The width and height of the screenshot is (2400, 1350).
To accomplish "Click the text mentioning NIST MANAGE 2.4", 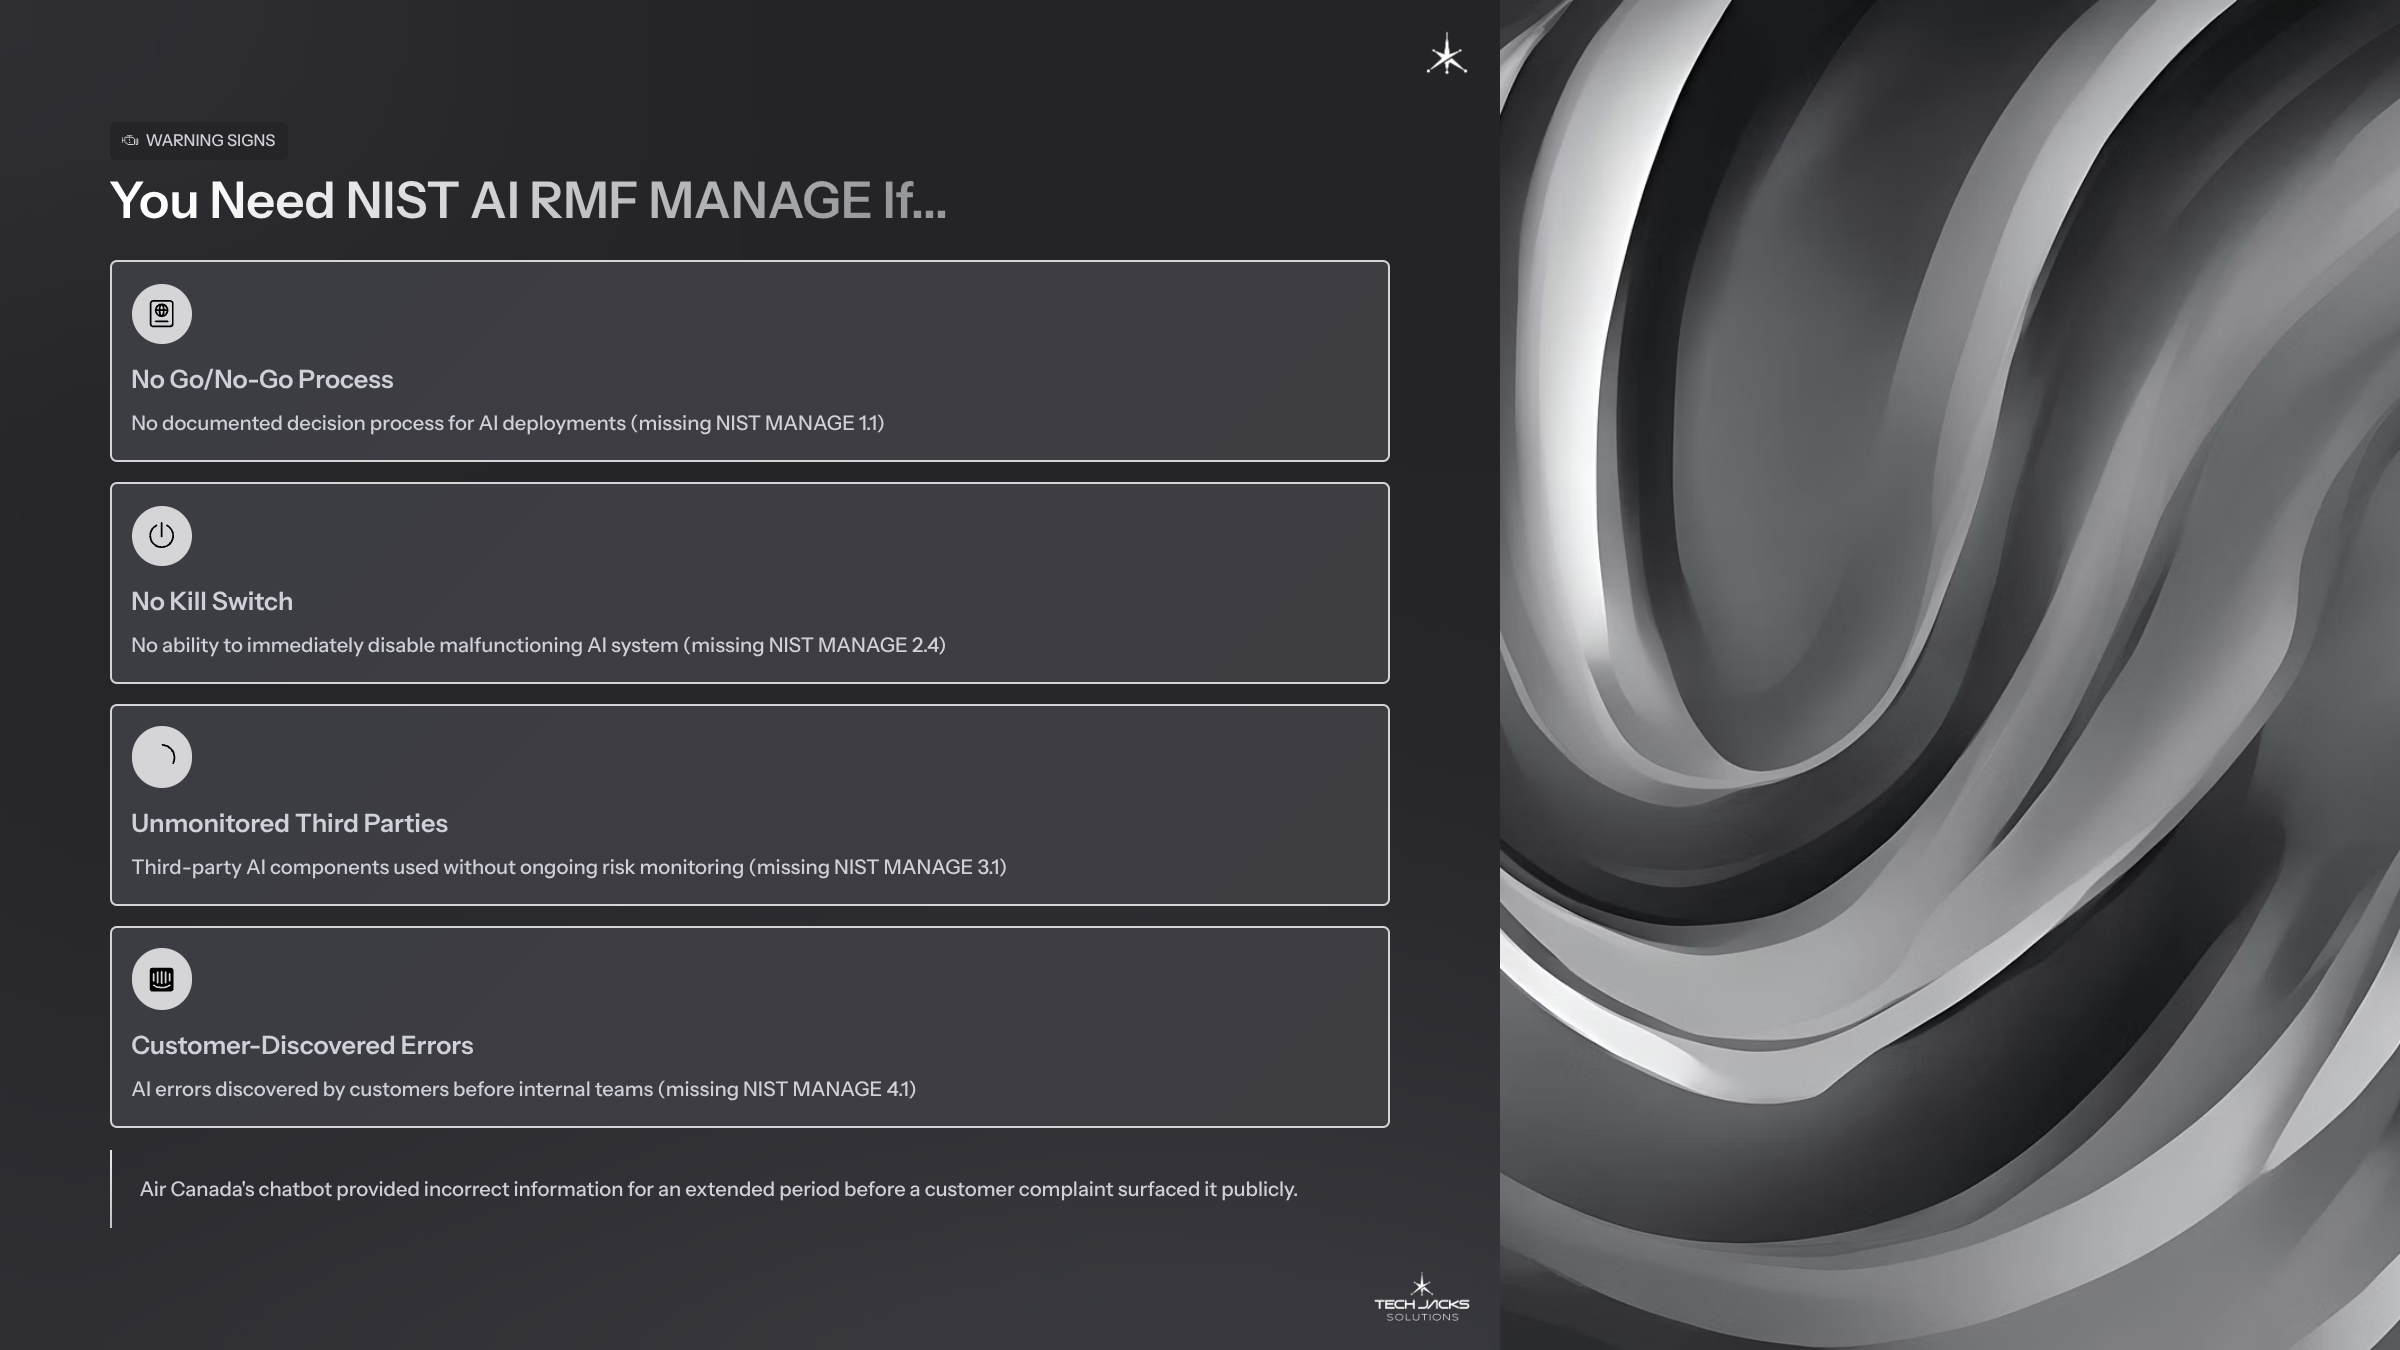I will [x=538, y=645].
